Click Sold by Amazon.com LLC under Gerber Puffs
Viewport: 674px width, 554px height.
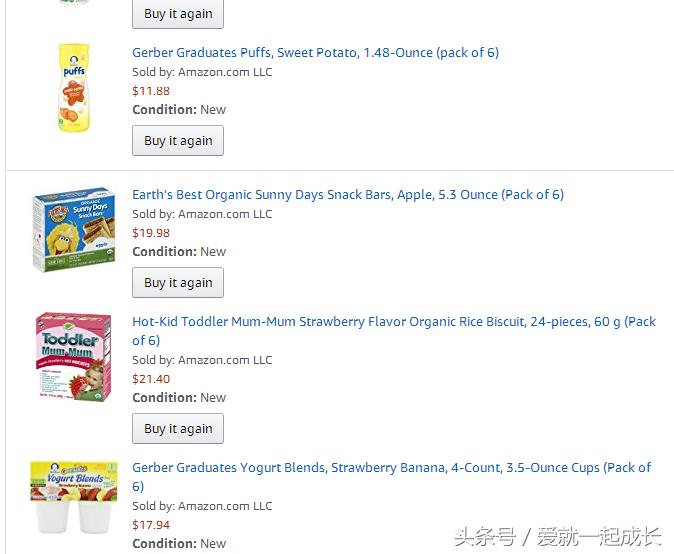[x=202, y=72]
